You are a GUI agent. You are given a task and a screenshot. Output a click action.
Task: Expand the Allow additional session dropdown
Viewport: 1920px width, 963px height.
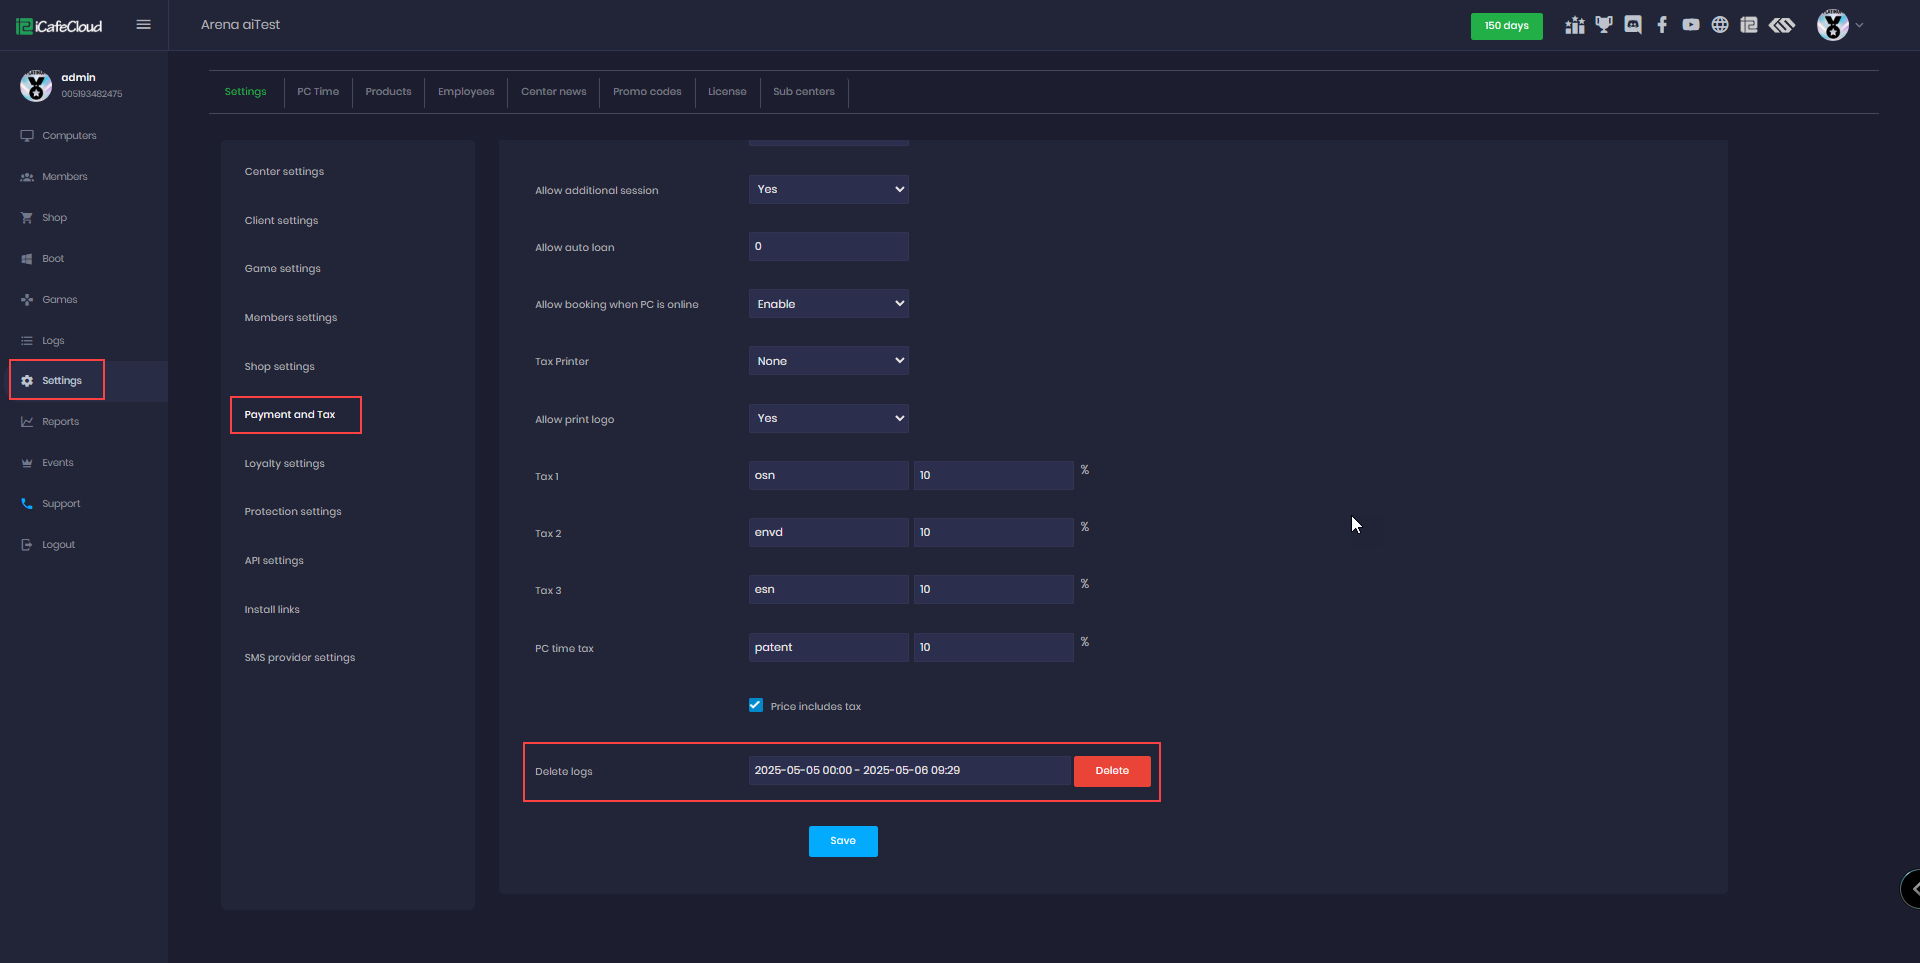click(x=828, y=190)
